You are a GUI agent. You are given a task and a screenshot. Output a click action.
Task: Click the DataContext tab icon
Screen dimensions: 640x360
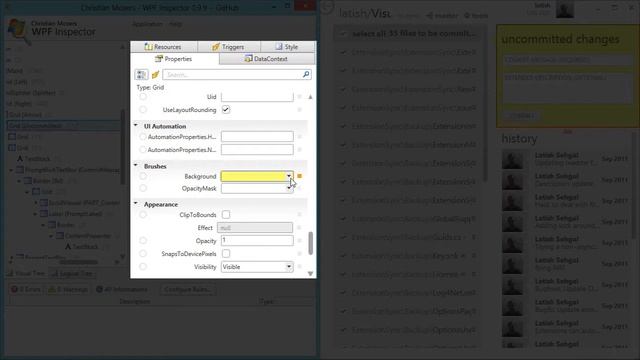coord(248,59)
